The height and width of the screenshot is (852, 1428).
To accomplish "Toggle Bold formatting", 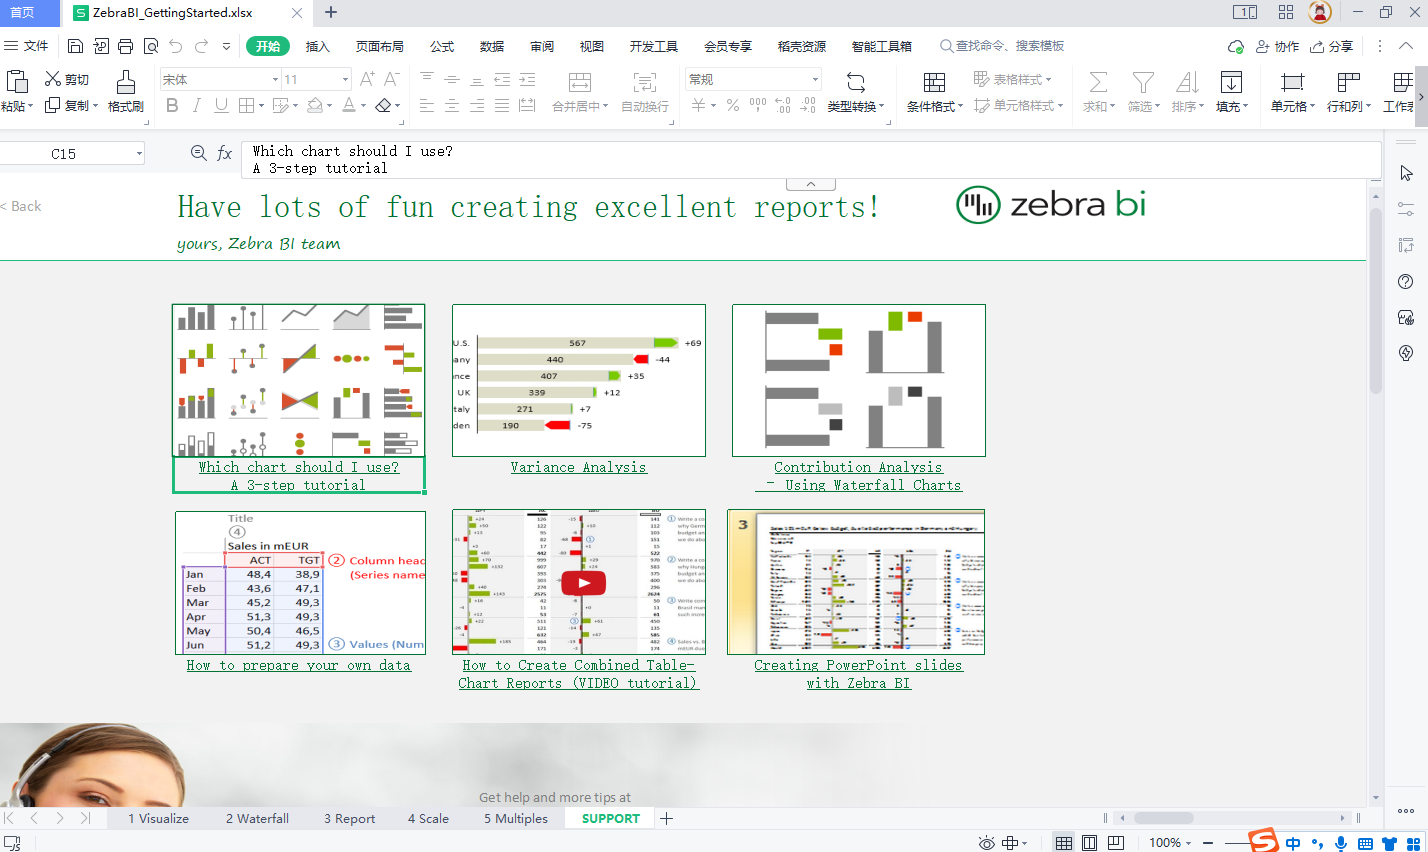I will (x=172, y=105).
